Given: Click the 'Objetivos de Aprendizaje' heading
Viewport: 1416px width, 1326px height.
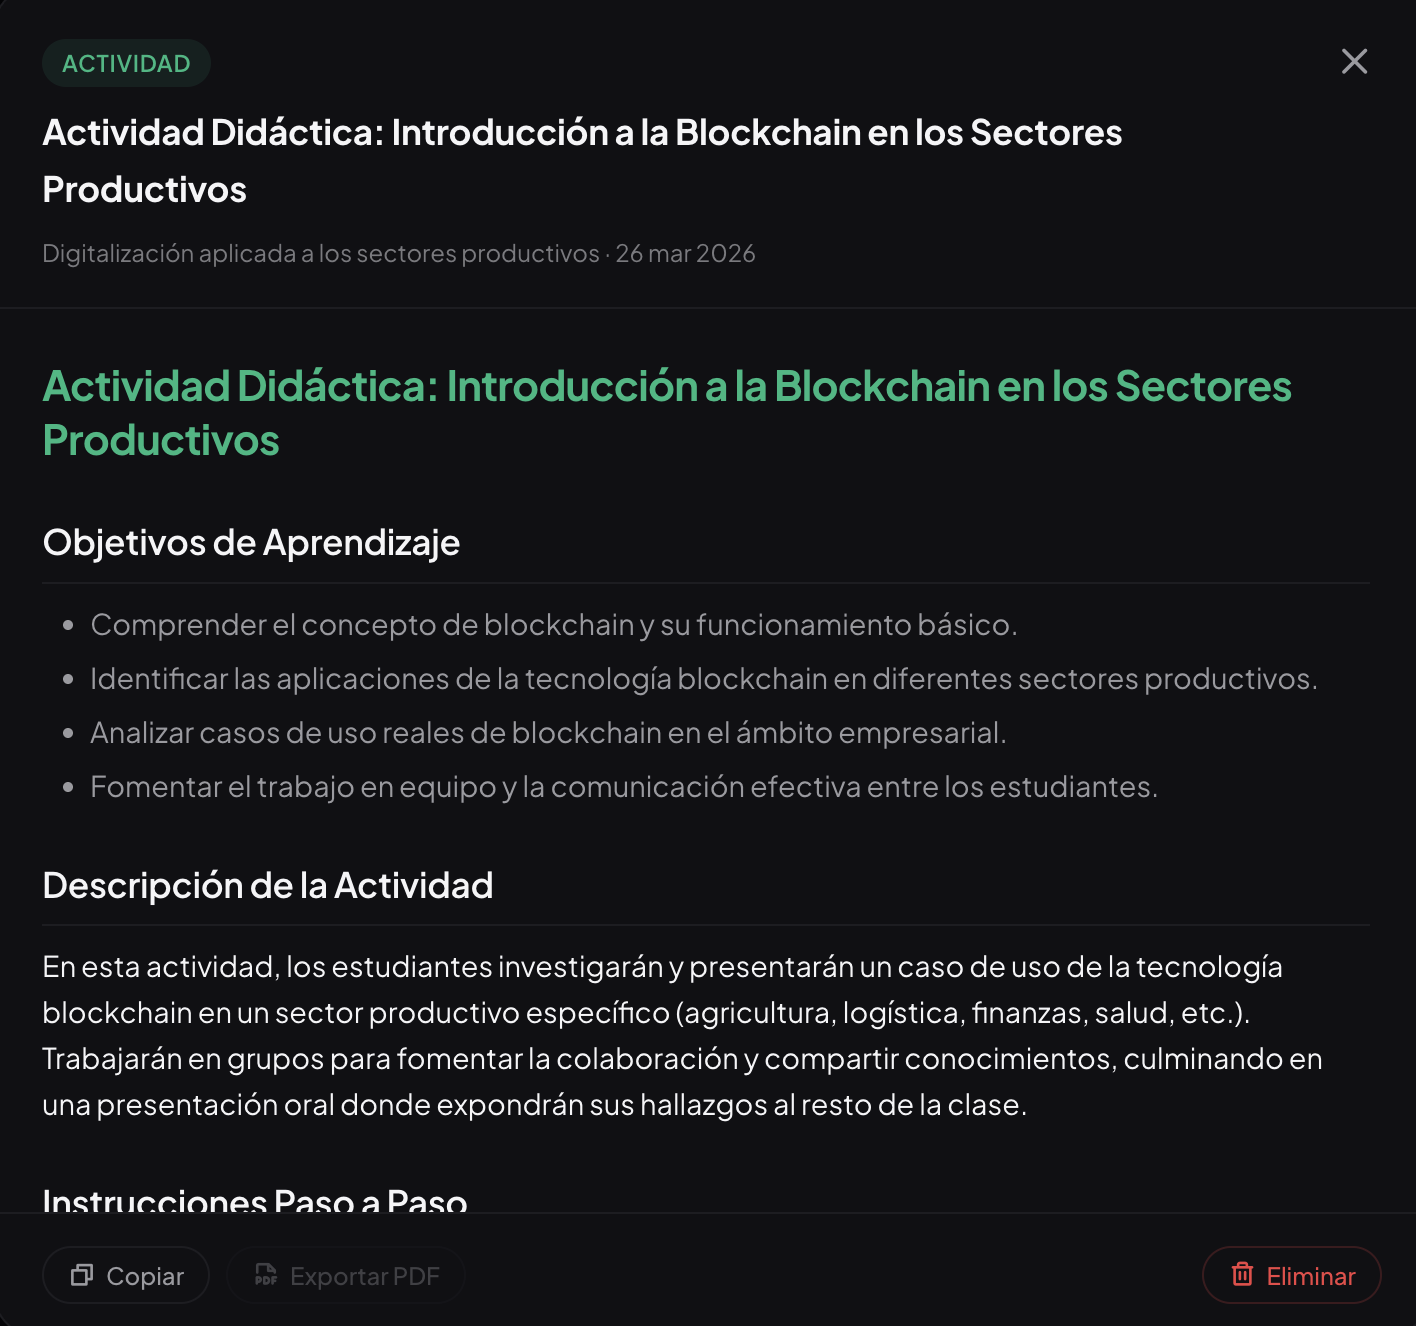Looking at the screenshot, I should pos(251,543).
